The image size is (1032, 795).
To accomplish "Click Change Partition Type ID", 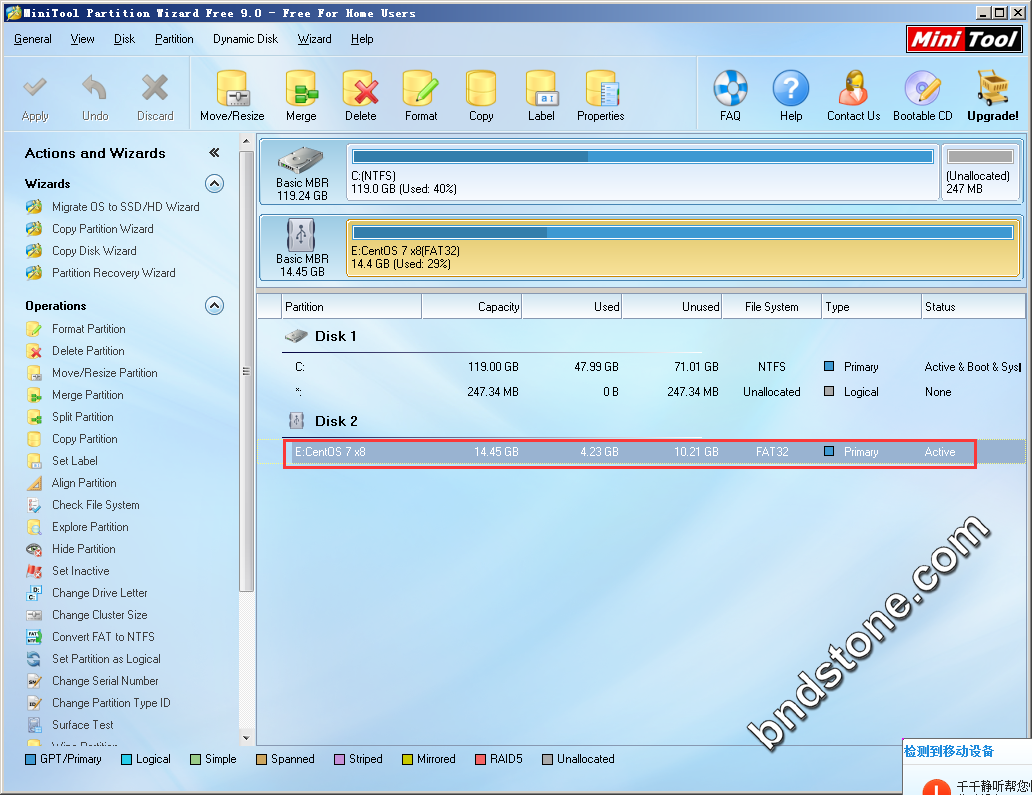I will point(111,703).
